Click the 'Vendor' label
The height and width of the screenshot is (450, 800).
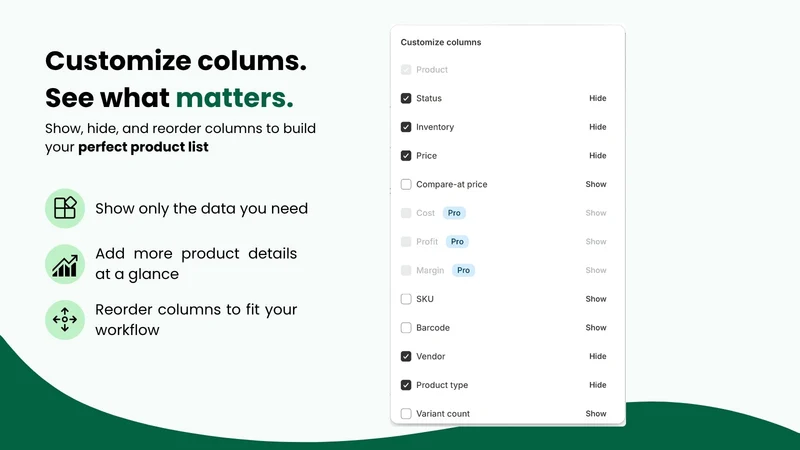[431, 356]
